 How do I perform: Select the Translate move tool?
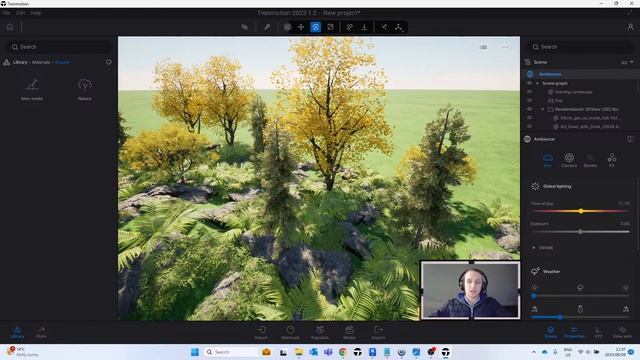click(x=301, y=27)
